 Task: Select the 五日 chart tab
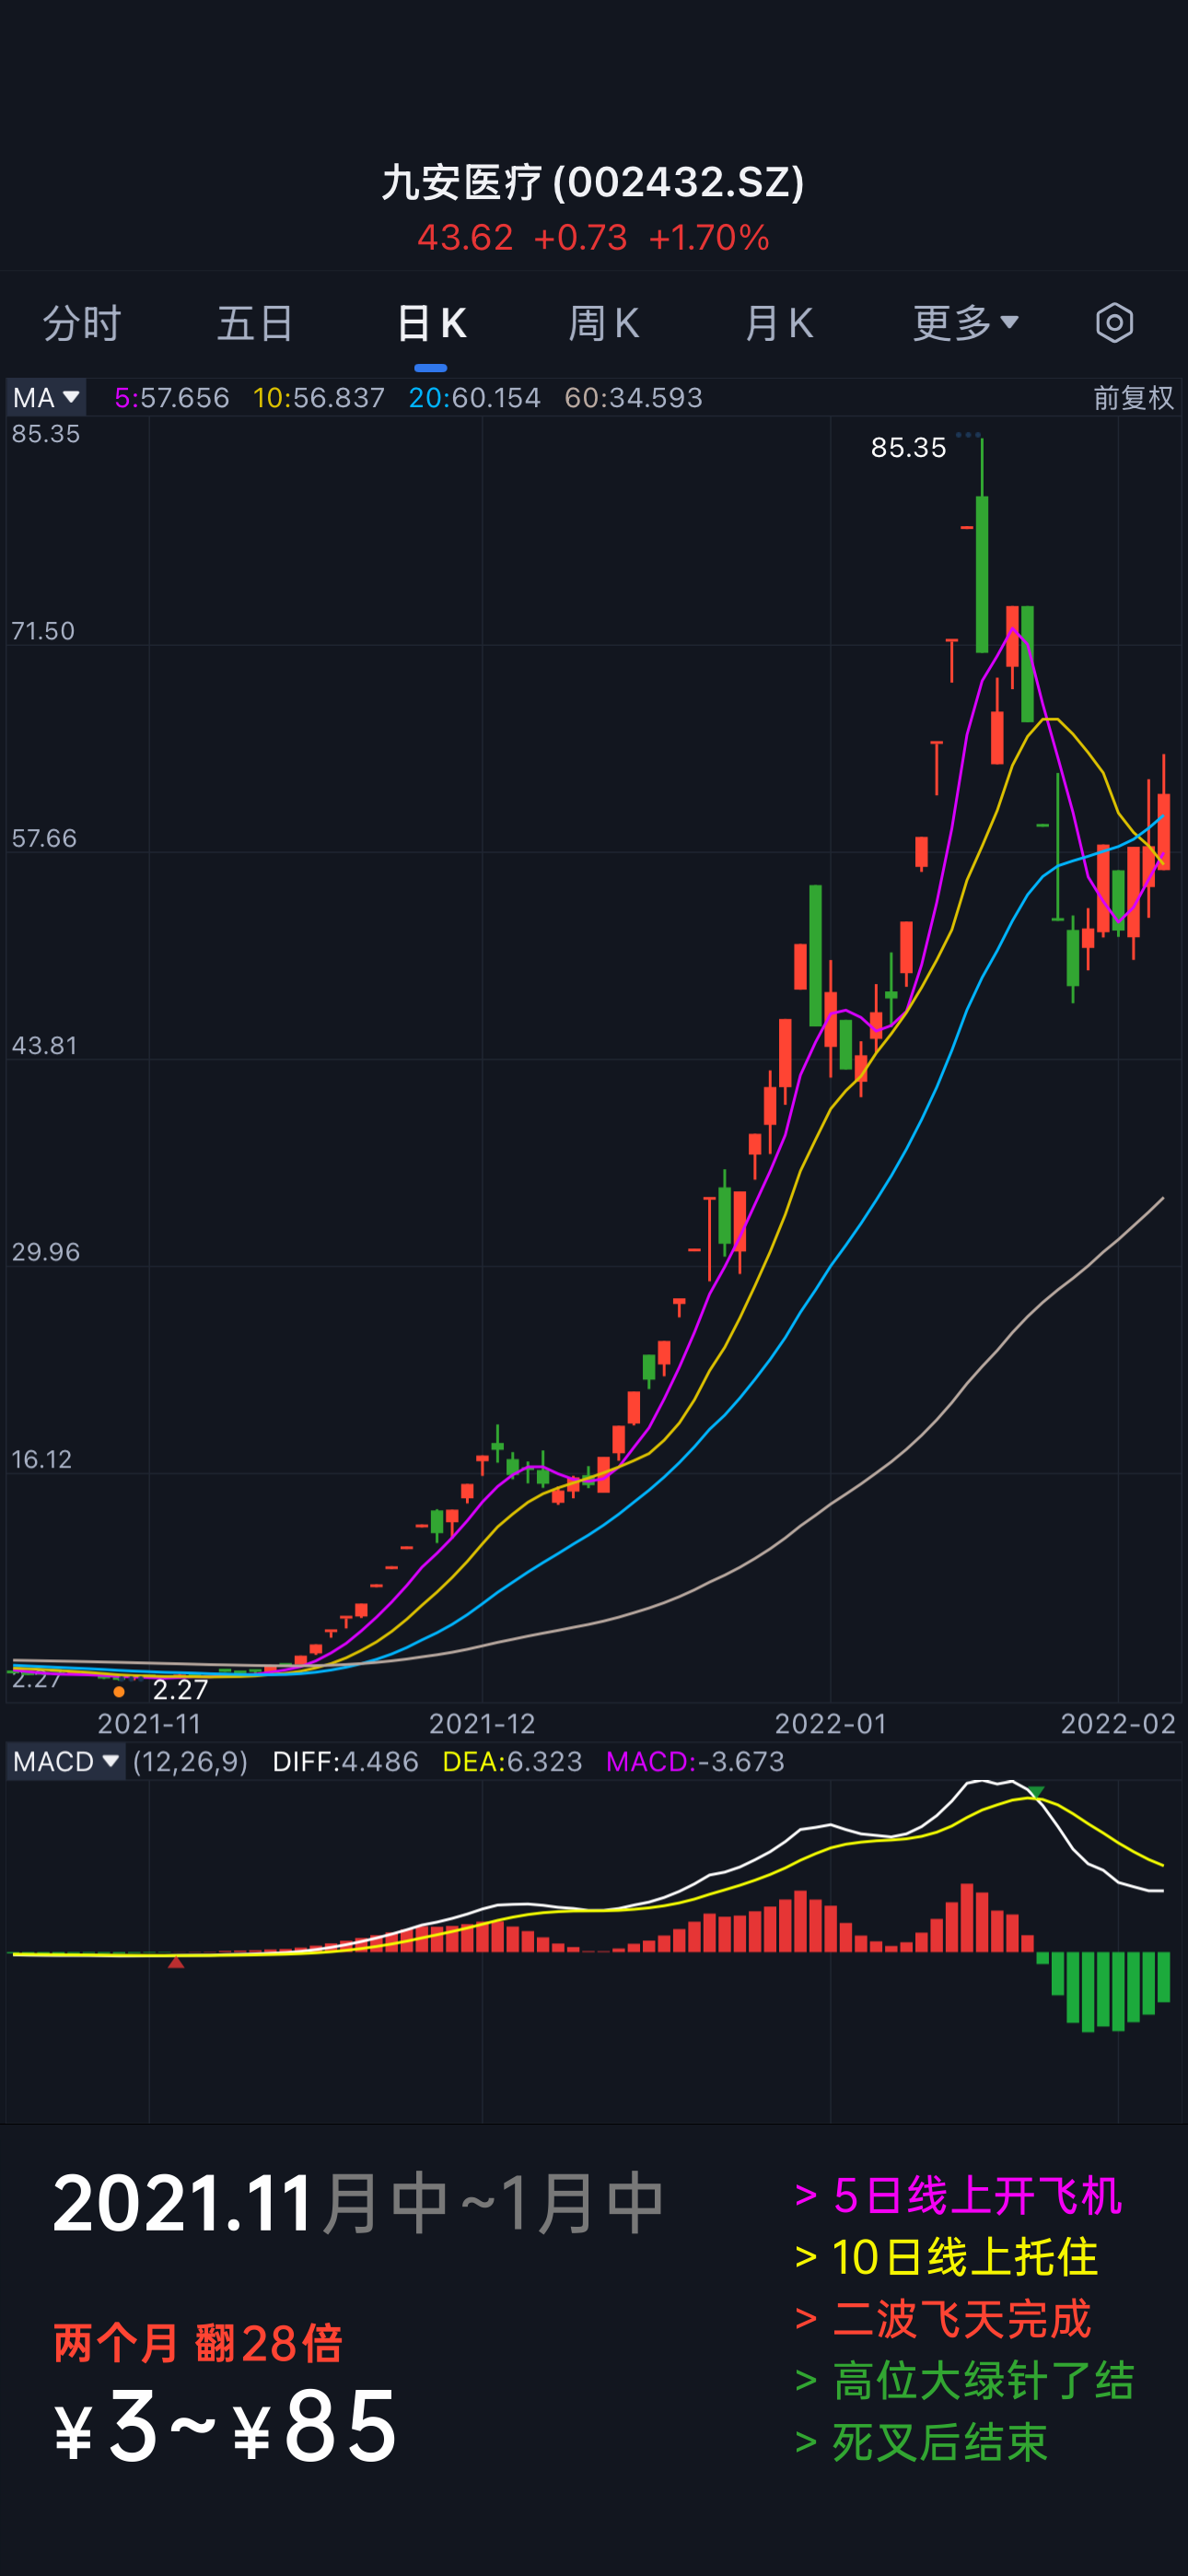(256, 323)
